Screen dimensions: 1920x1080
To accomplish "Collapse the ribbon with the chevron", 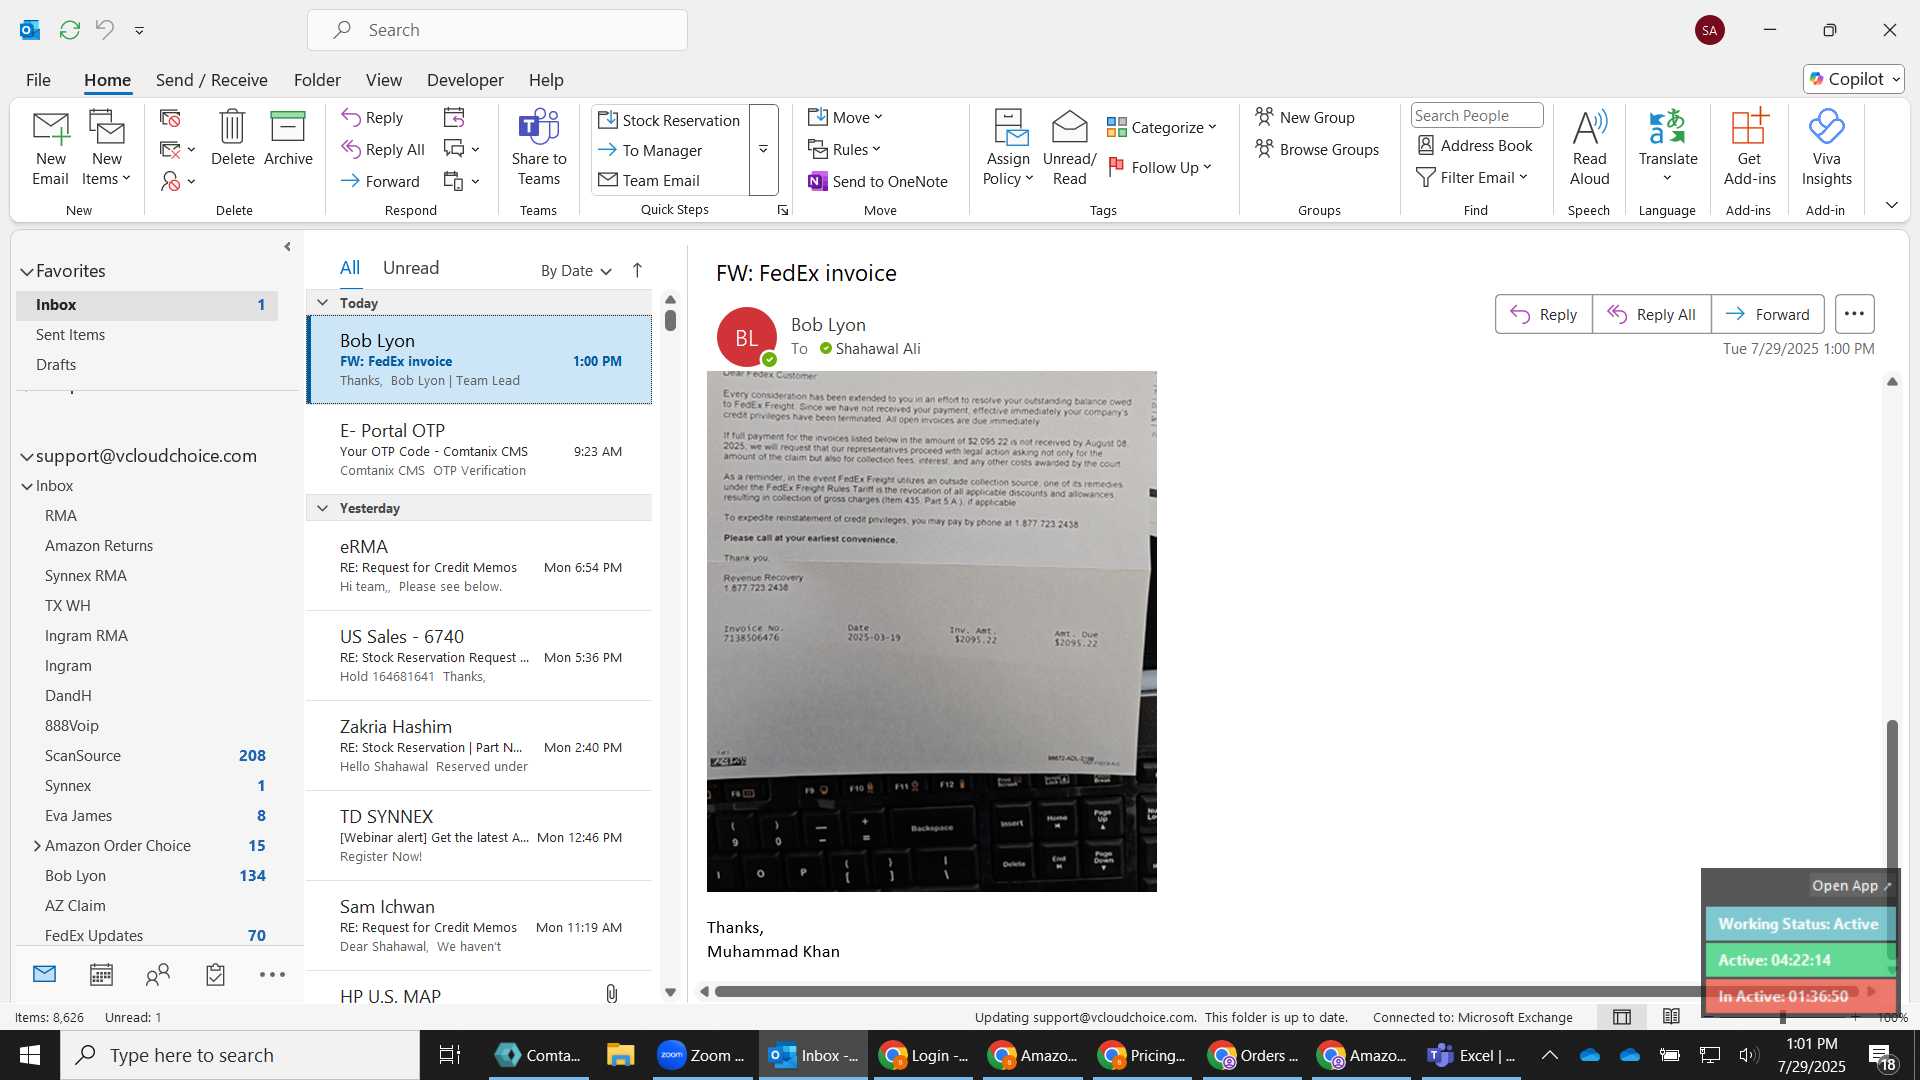I will pos(1892,205).
